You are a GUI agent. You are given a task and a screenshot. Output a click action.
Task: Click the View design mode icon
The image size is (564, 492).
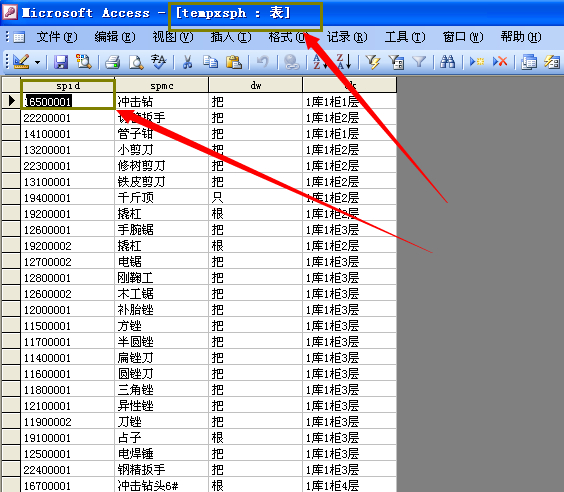pos(21,62)
